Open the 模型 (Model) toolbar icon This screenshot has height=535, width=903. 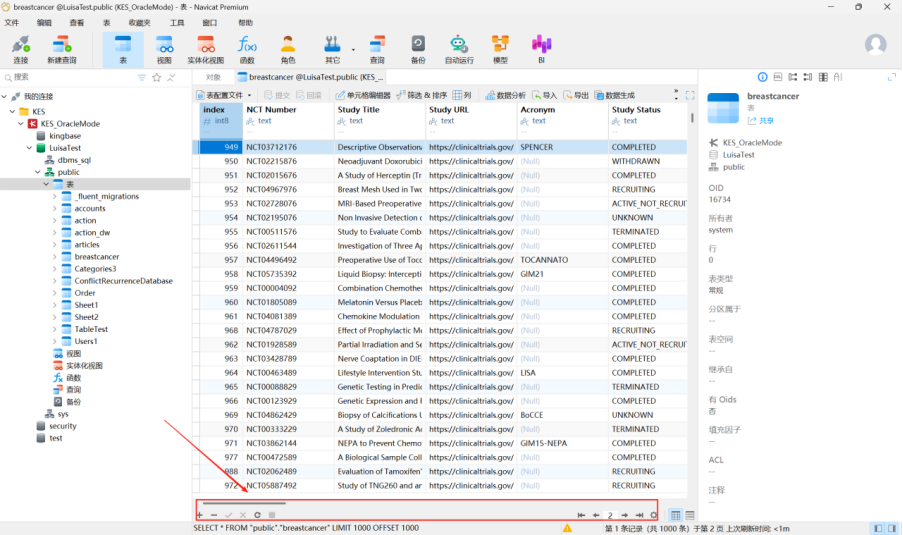coord(500,48)
